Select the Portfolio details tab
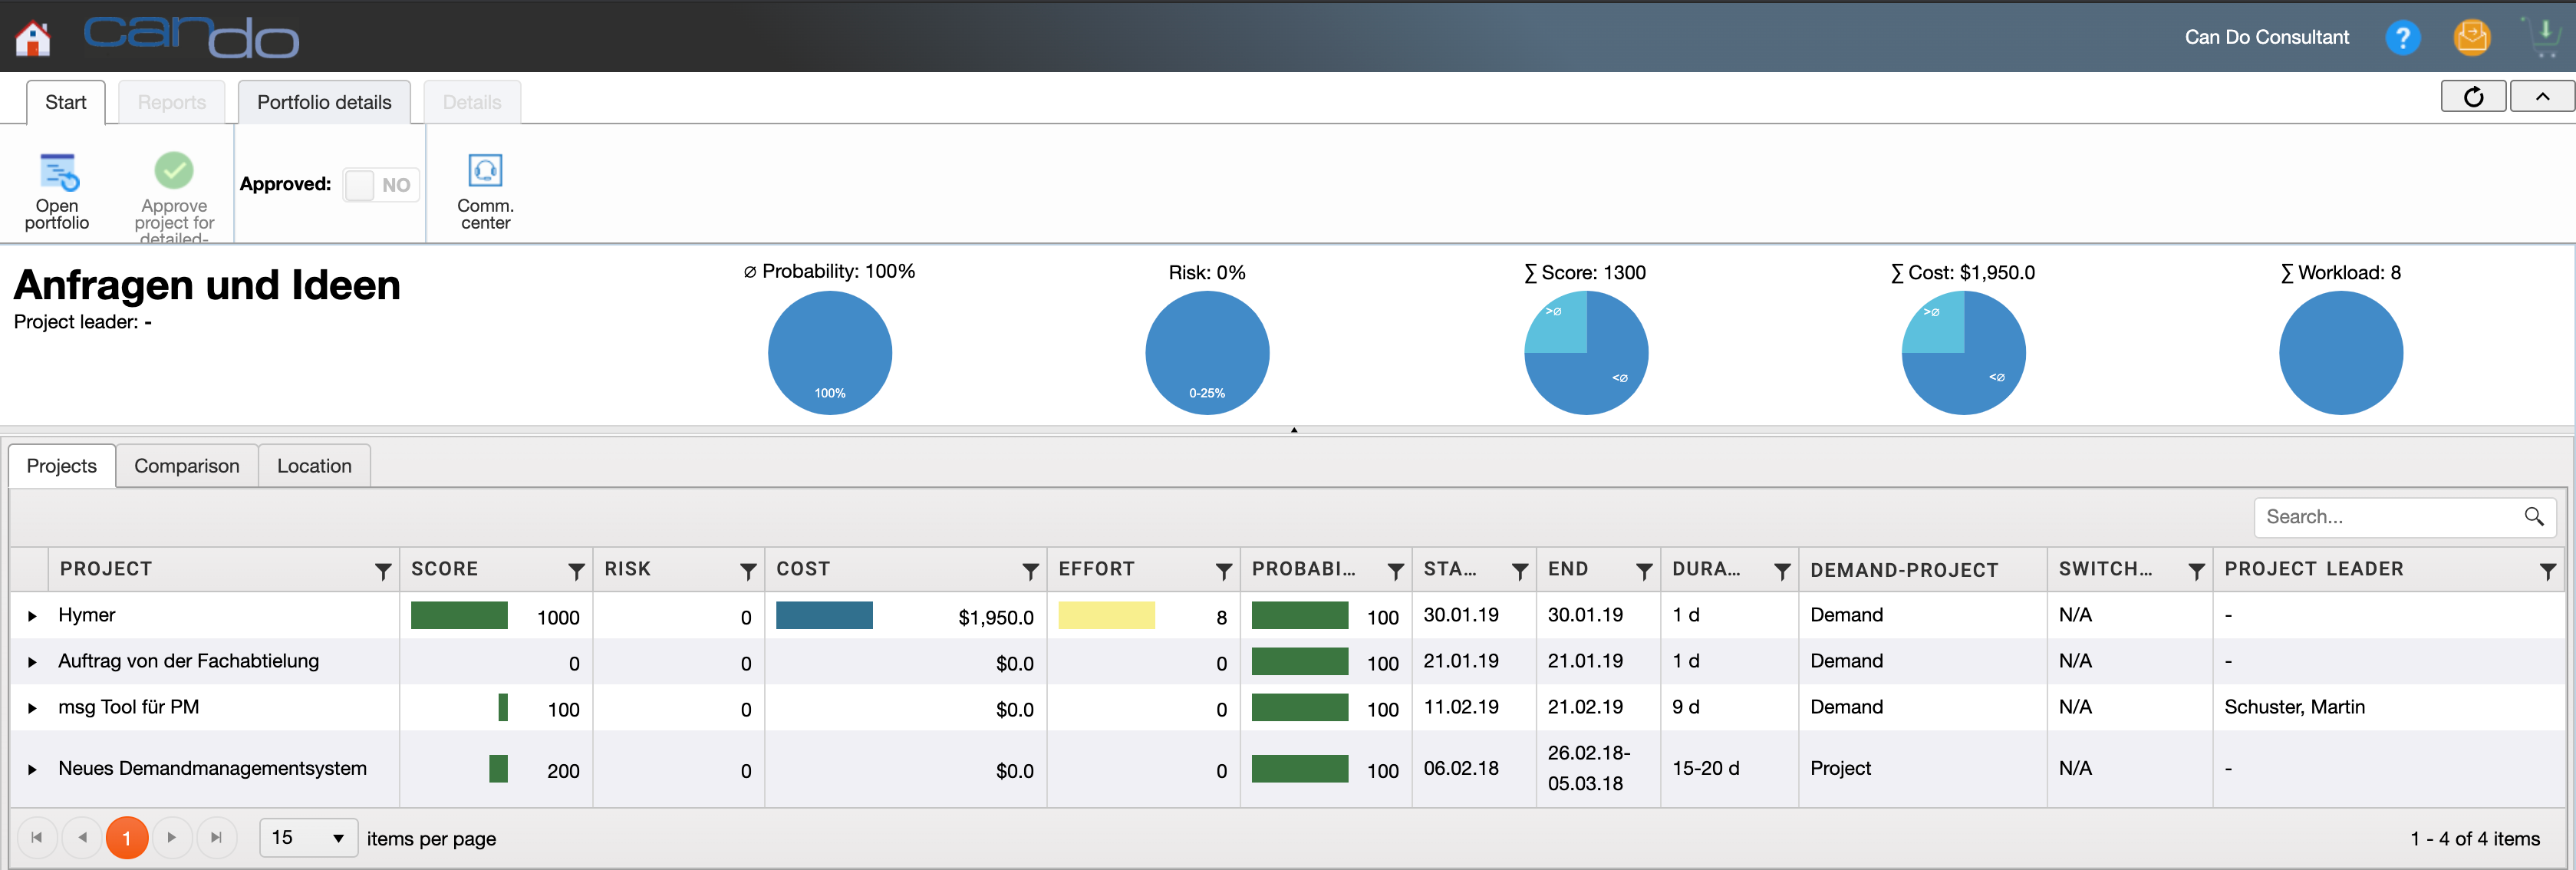 click(x=324, y=102)
